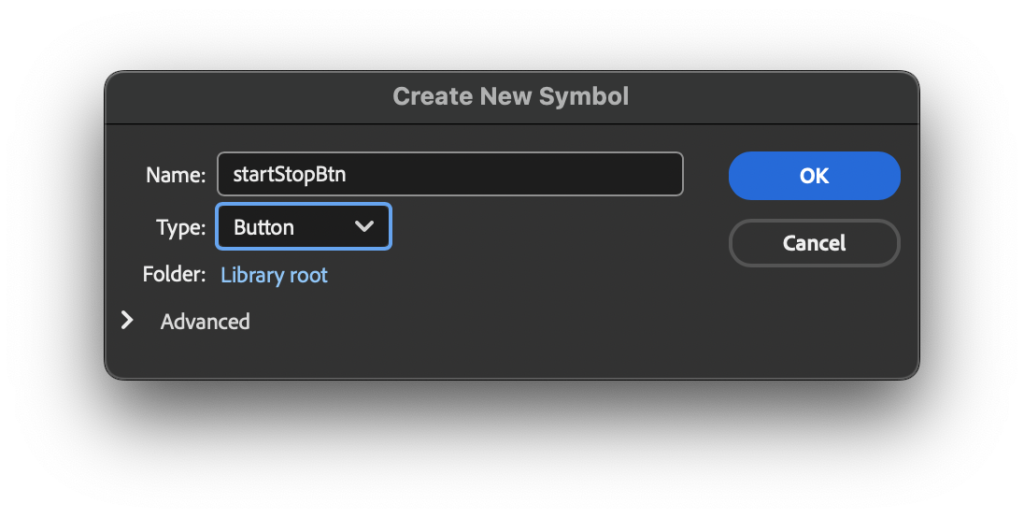Click the Advanced label text

point(205,321)
